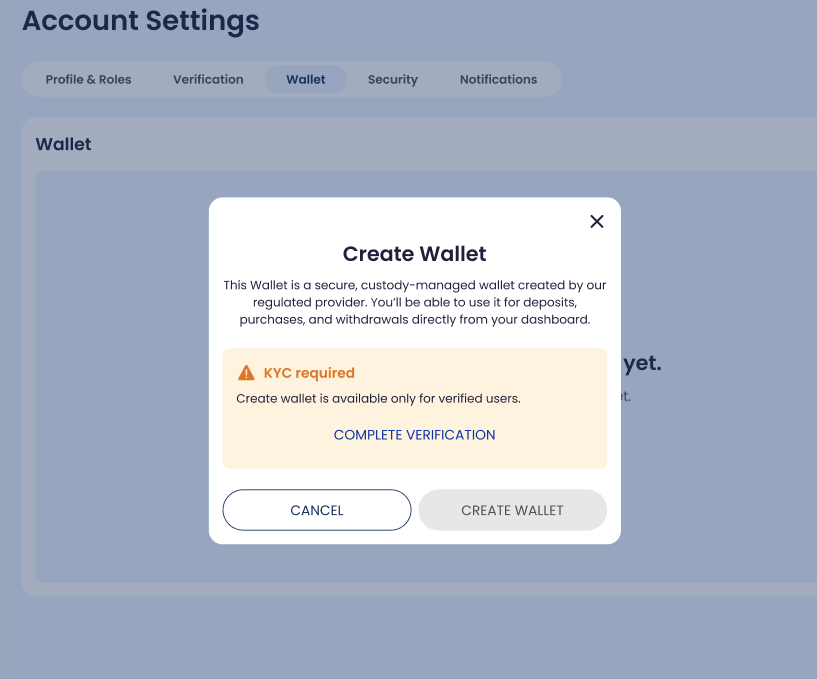Click the partially hidden 'yet.' text
The height and width of the screenshot is (679, 817).
tap(642, 363)
